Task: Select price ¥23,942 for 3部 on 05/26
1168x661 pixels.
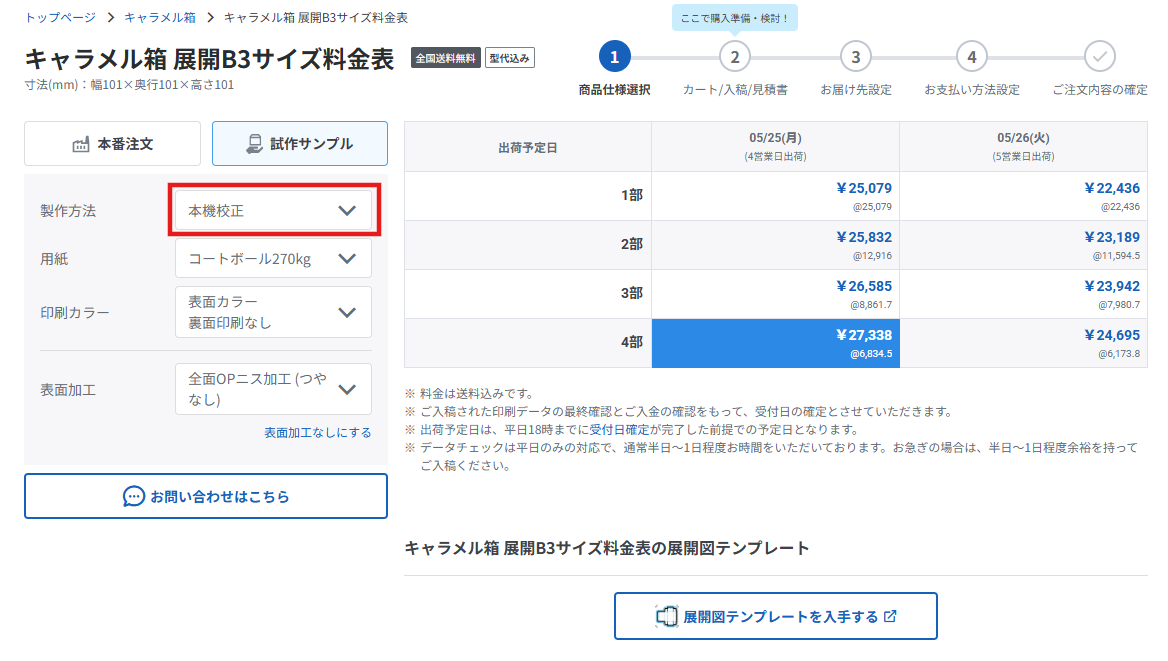Action: point(1023,294)
